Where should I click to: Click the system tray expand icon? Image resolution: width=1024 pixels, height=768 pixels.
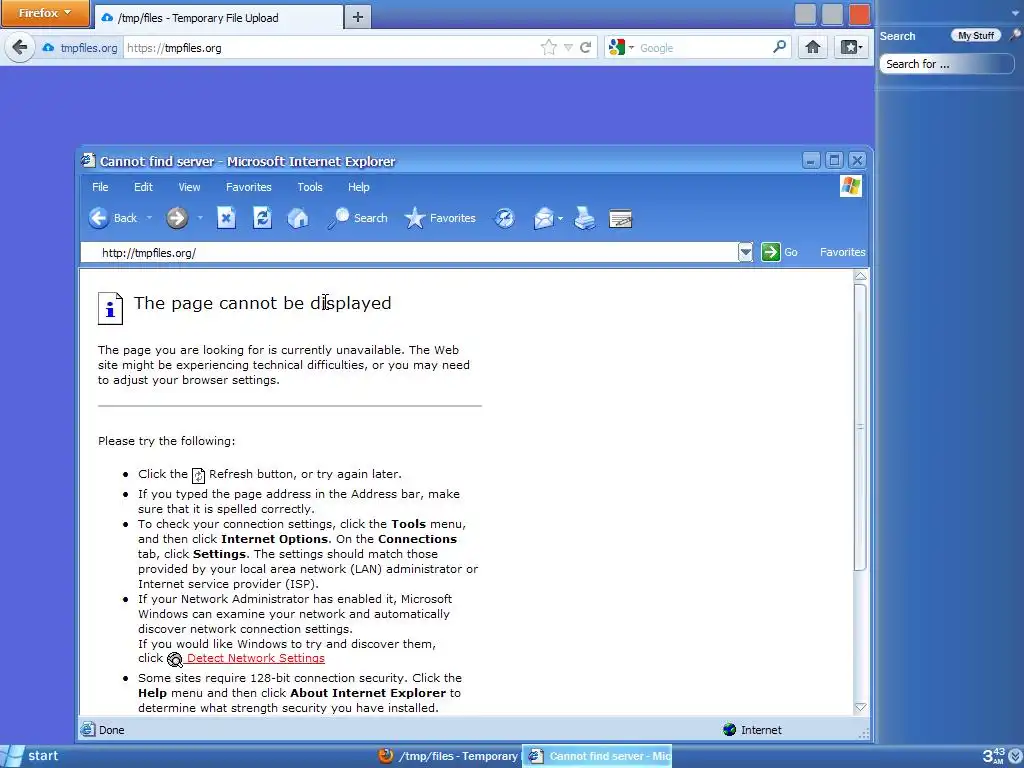[x=1016, y=756]
